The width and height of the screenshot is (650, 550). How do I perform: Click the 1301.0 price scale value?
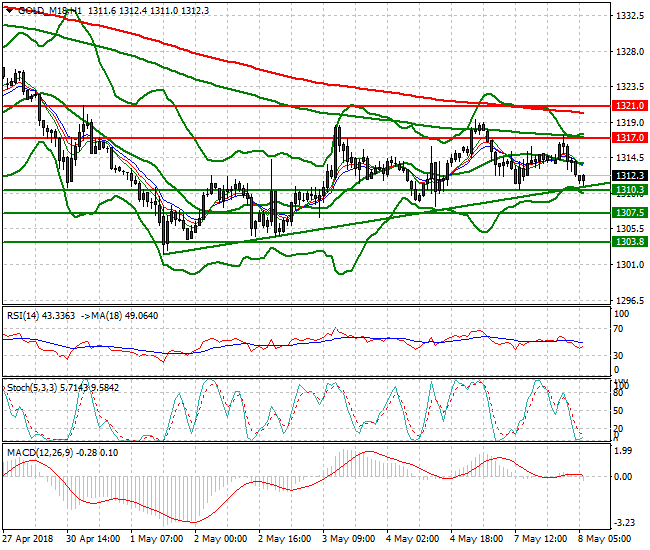[630, 264]
